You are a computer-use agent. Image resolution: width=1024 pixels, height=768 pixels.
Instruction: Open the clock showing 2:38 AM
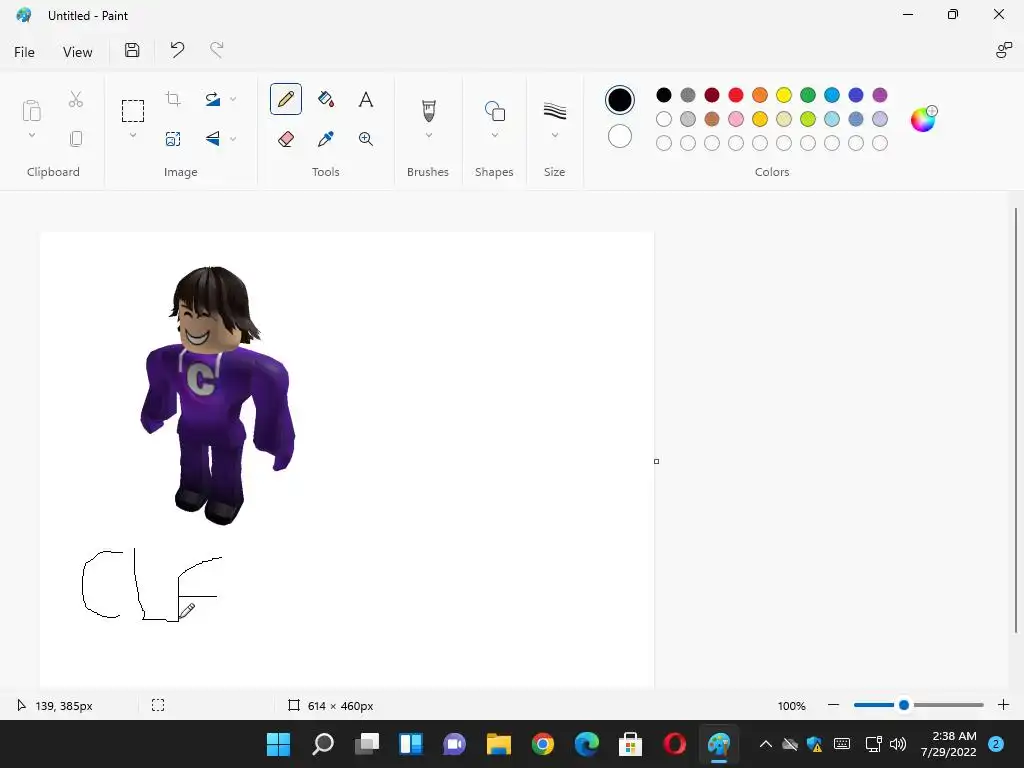coord(948,744)
